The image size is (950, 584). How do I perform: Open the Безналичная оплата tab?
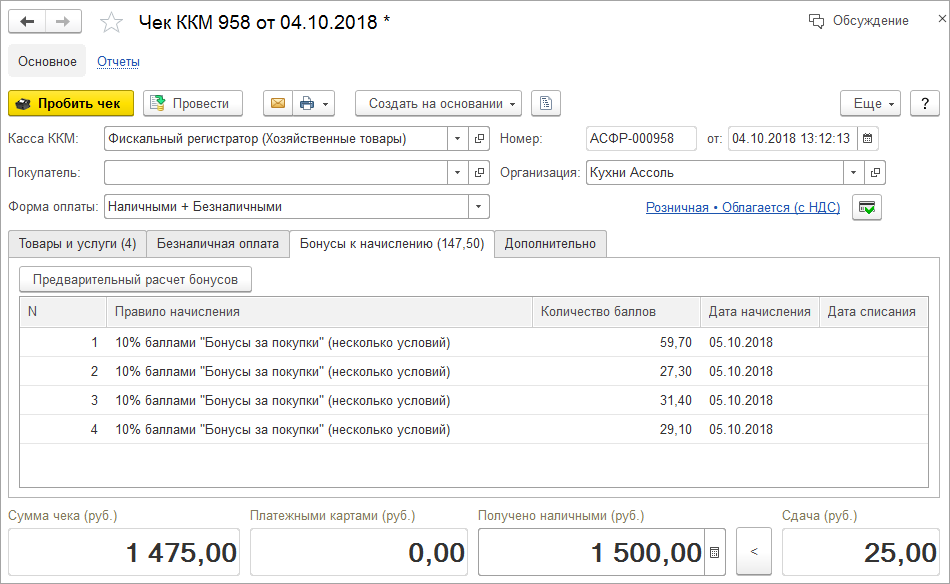[217, 244]
